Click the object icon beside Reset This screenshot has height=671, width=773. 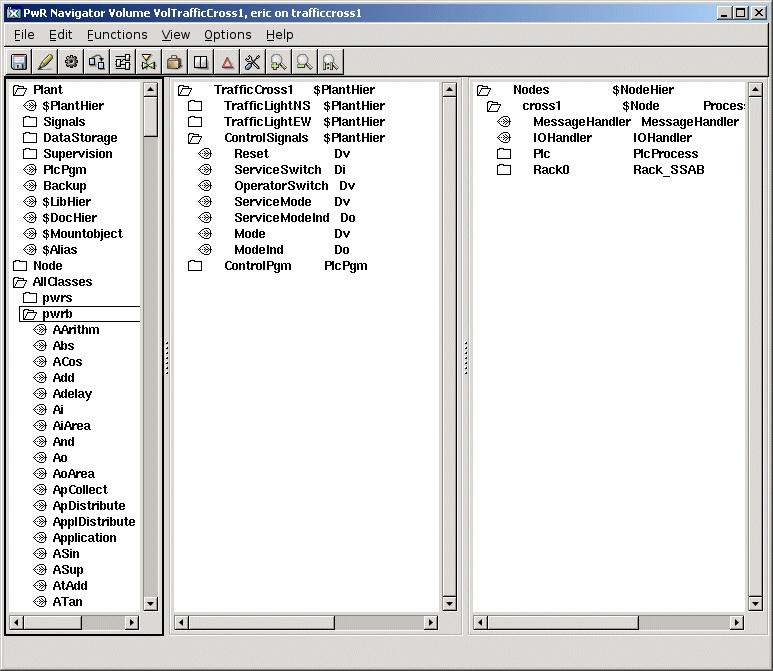click(205, 154)
